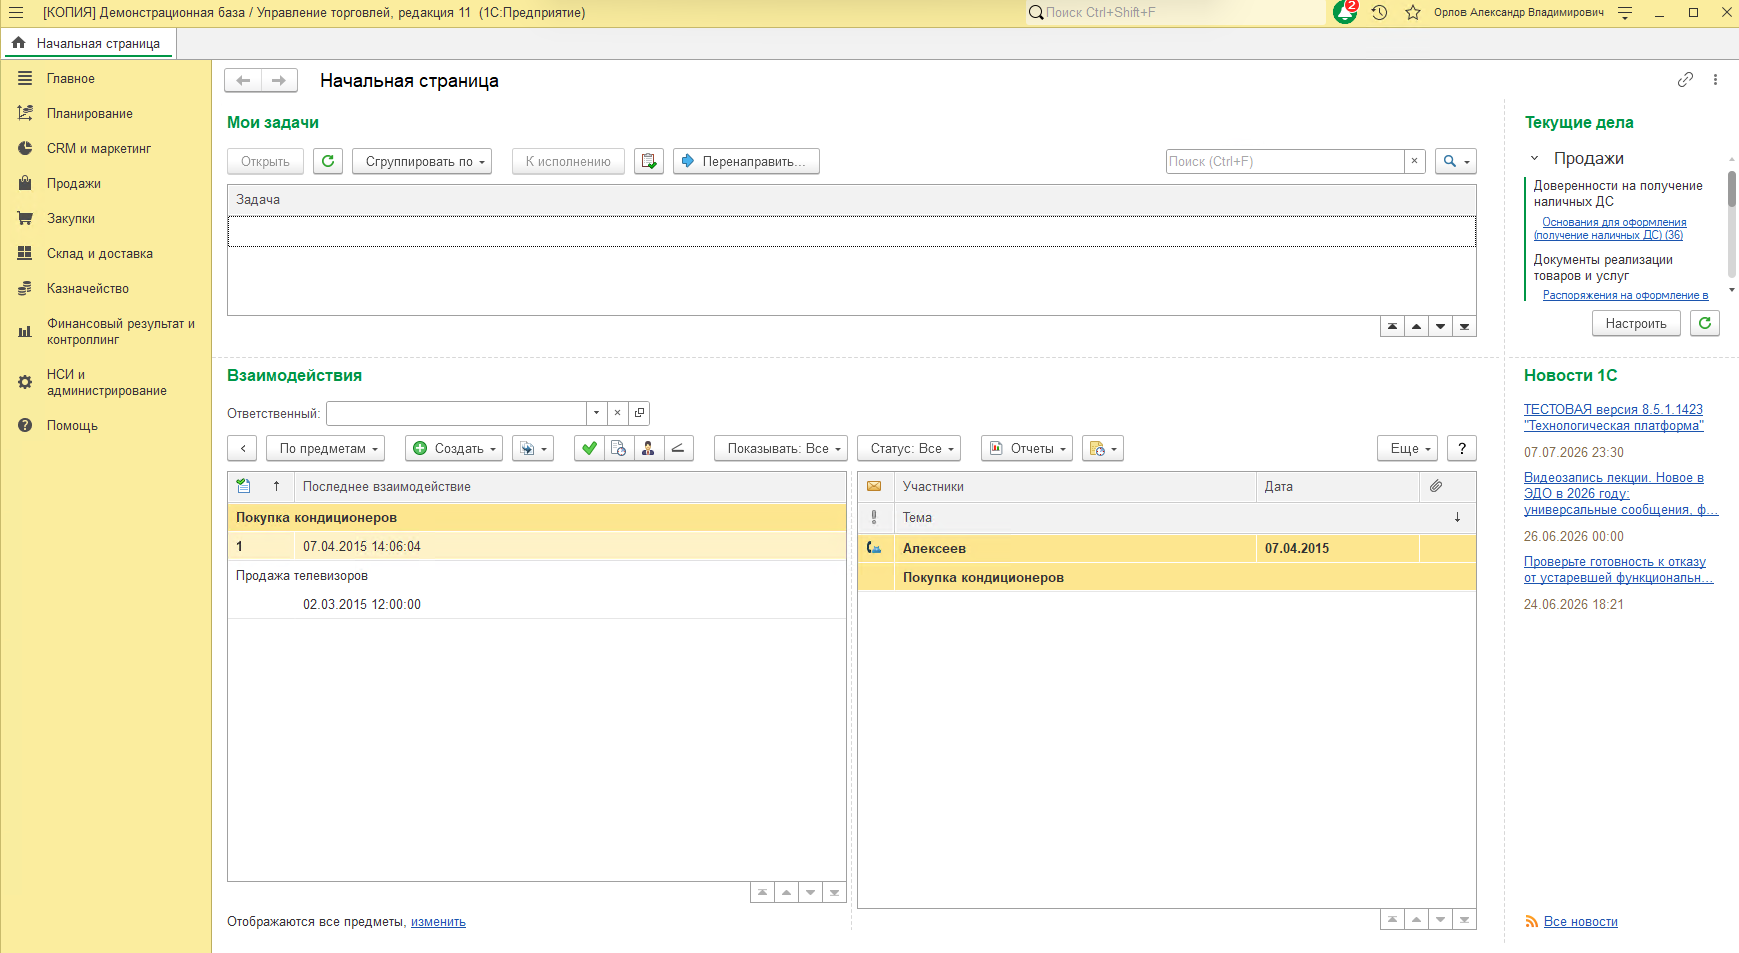Viewport: 1739px width, 953px height.
Task: Open the folder-clock dropdown right of Отчеты
Action: [1103, 448]
